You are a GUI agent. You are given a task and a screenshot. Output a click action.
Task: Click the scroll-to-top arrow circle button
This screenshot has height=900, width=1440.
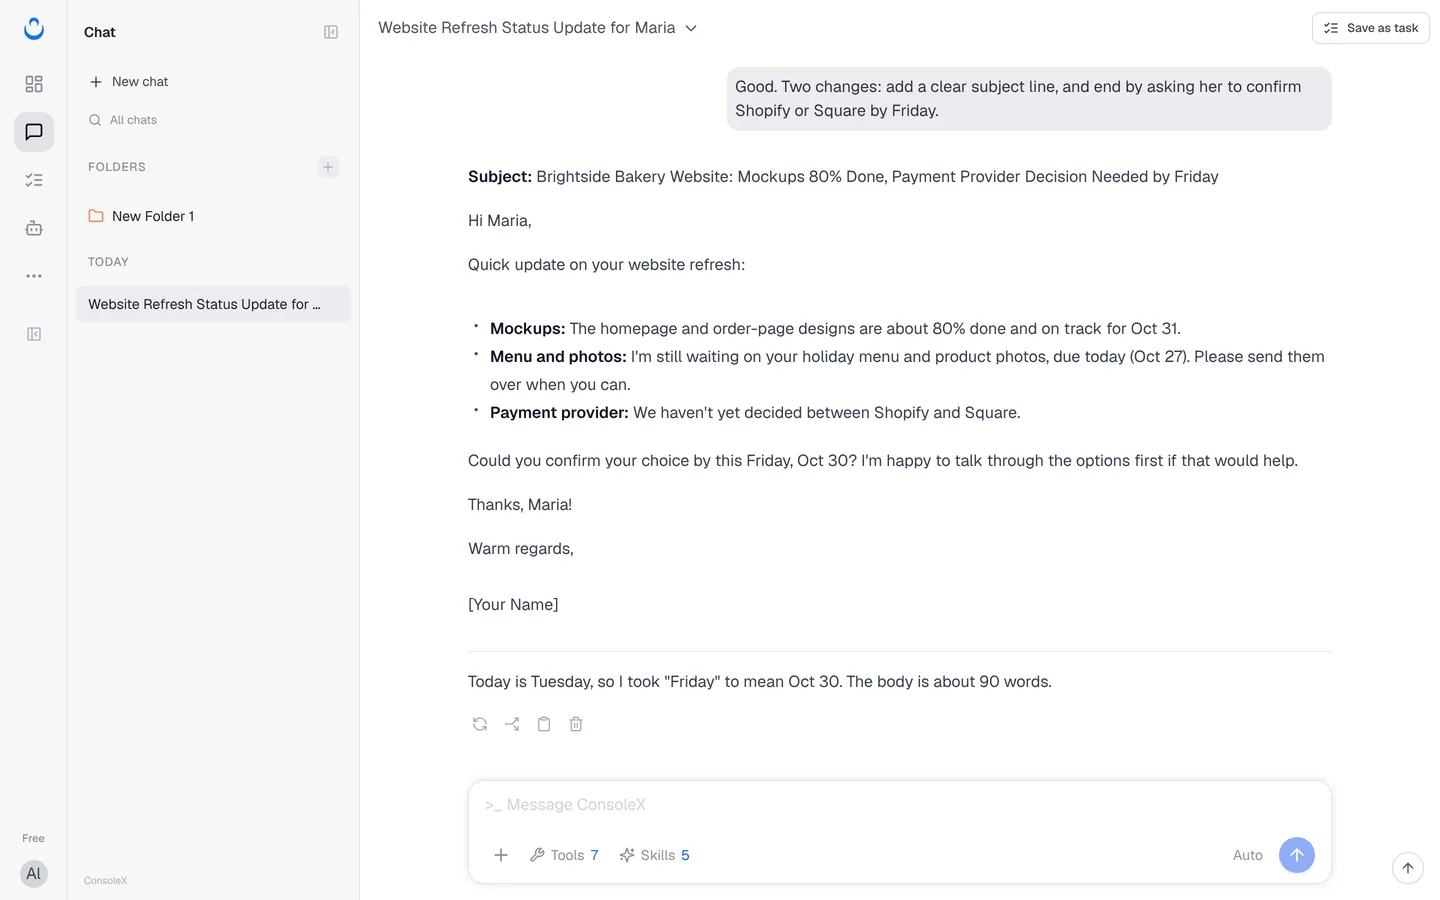1408,868
